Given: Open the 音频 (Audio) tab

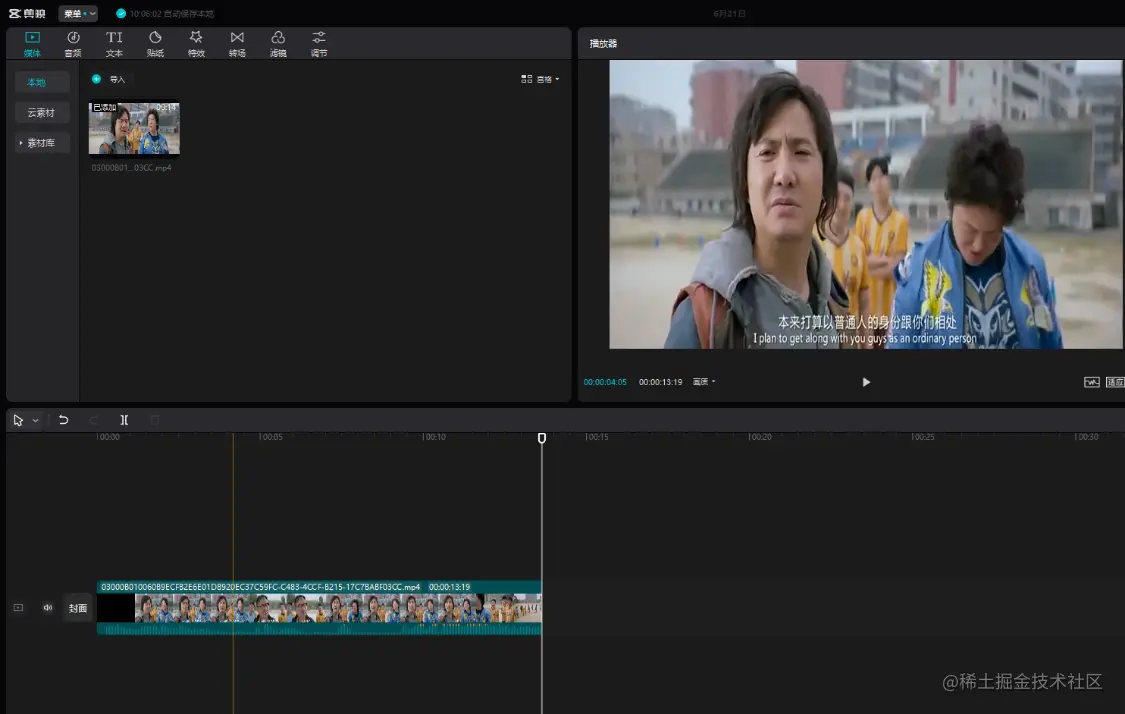Looking at the screenshot, I should (73, 44).
